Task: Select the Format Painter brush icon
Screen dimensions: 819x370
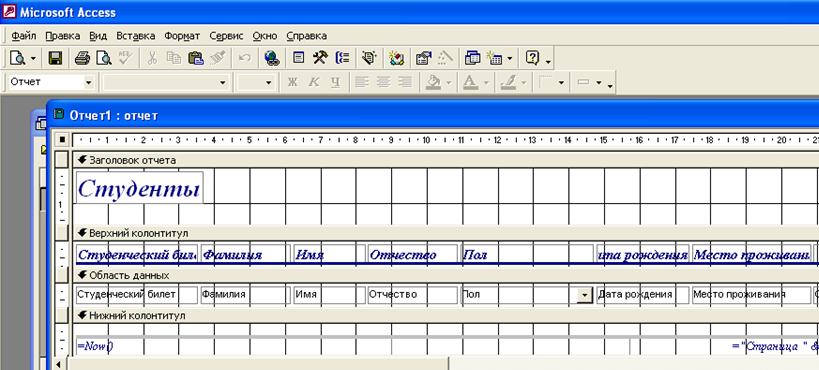Action: coord(217,57)
